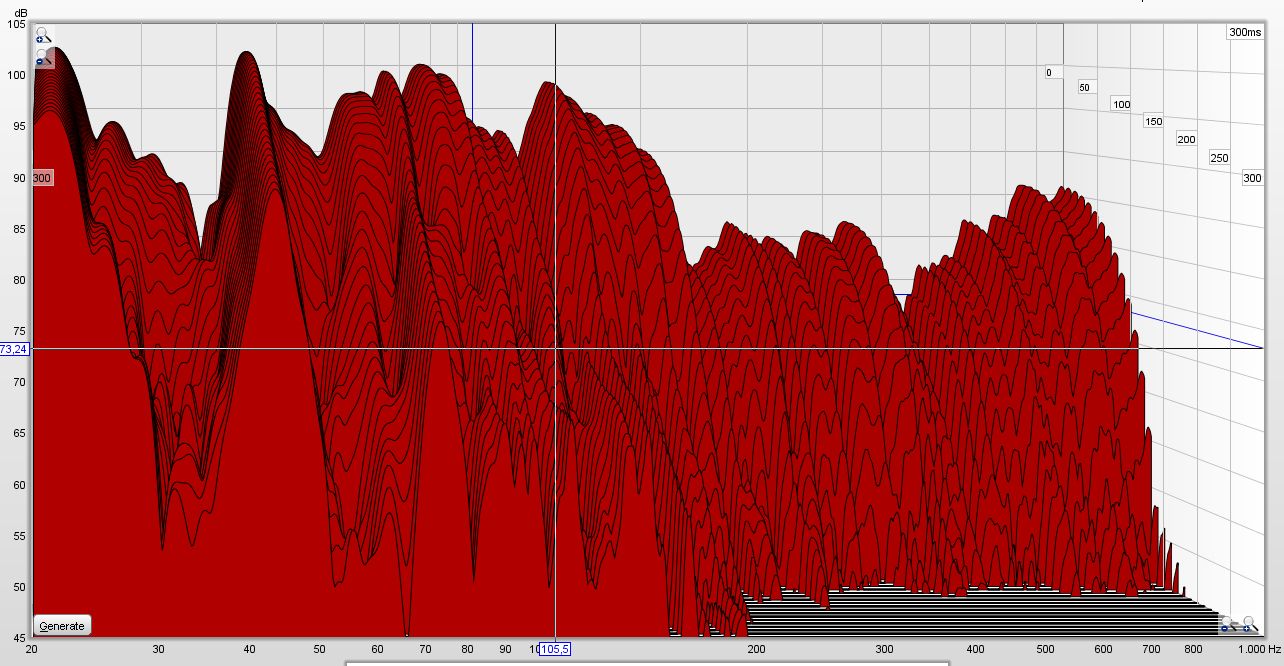Zoom out the frequency axis with minus magnifier

click(x=1227, y=625)
